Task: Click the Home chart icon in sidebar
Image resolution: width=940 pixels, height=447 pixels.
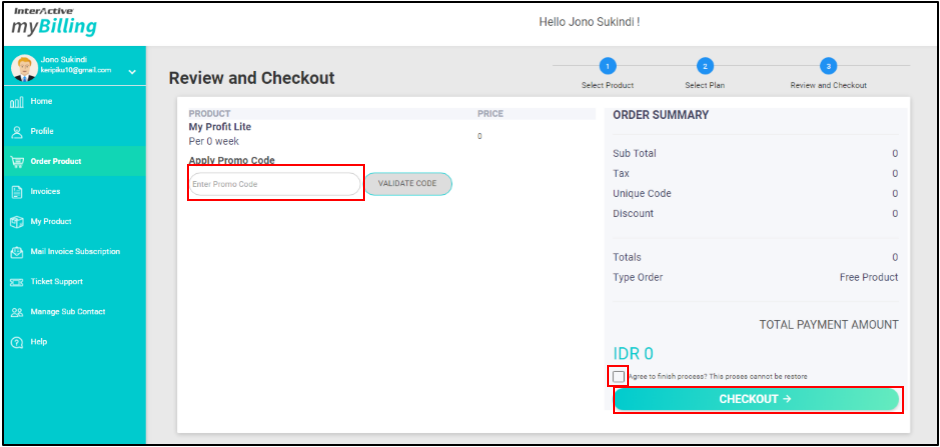Action: [16, 102]
